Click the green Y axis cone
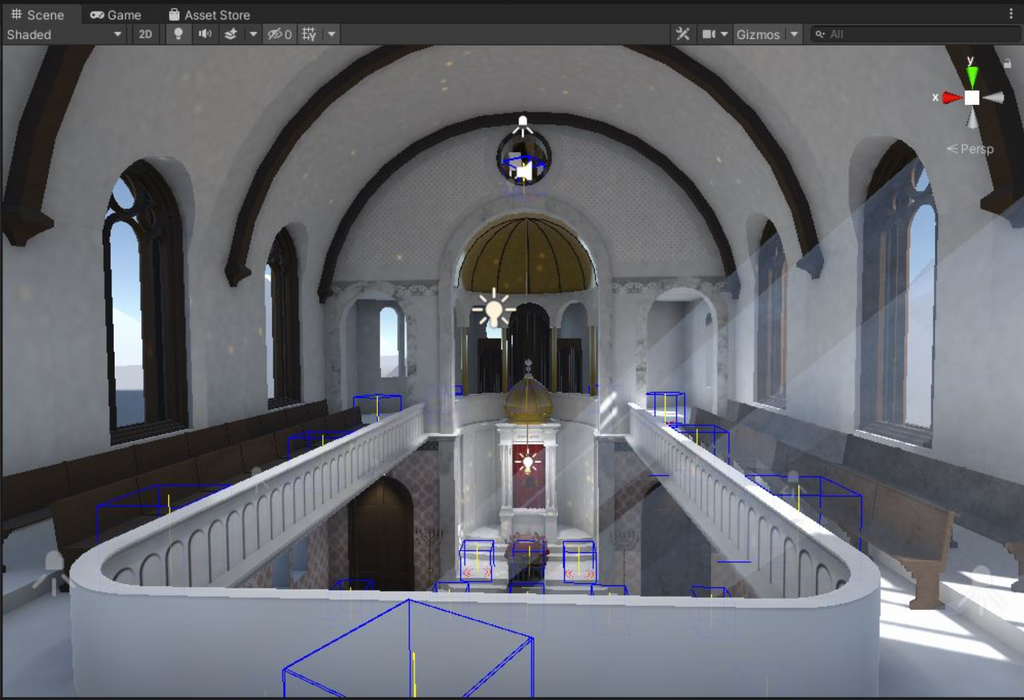 point(971,76)
